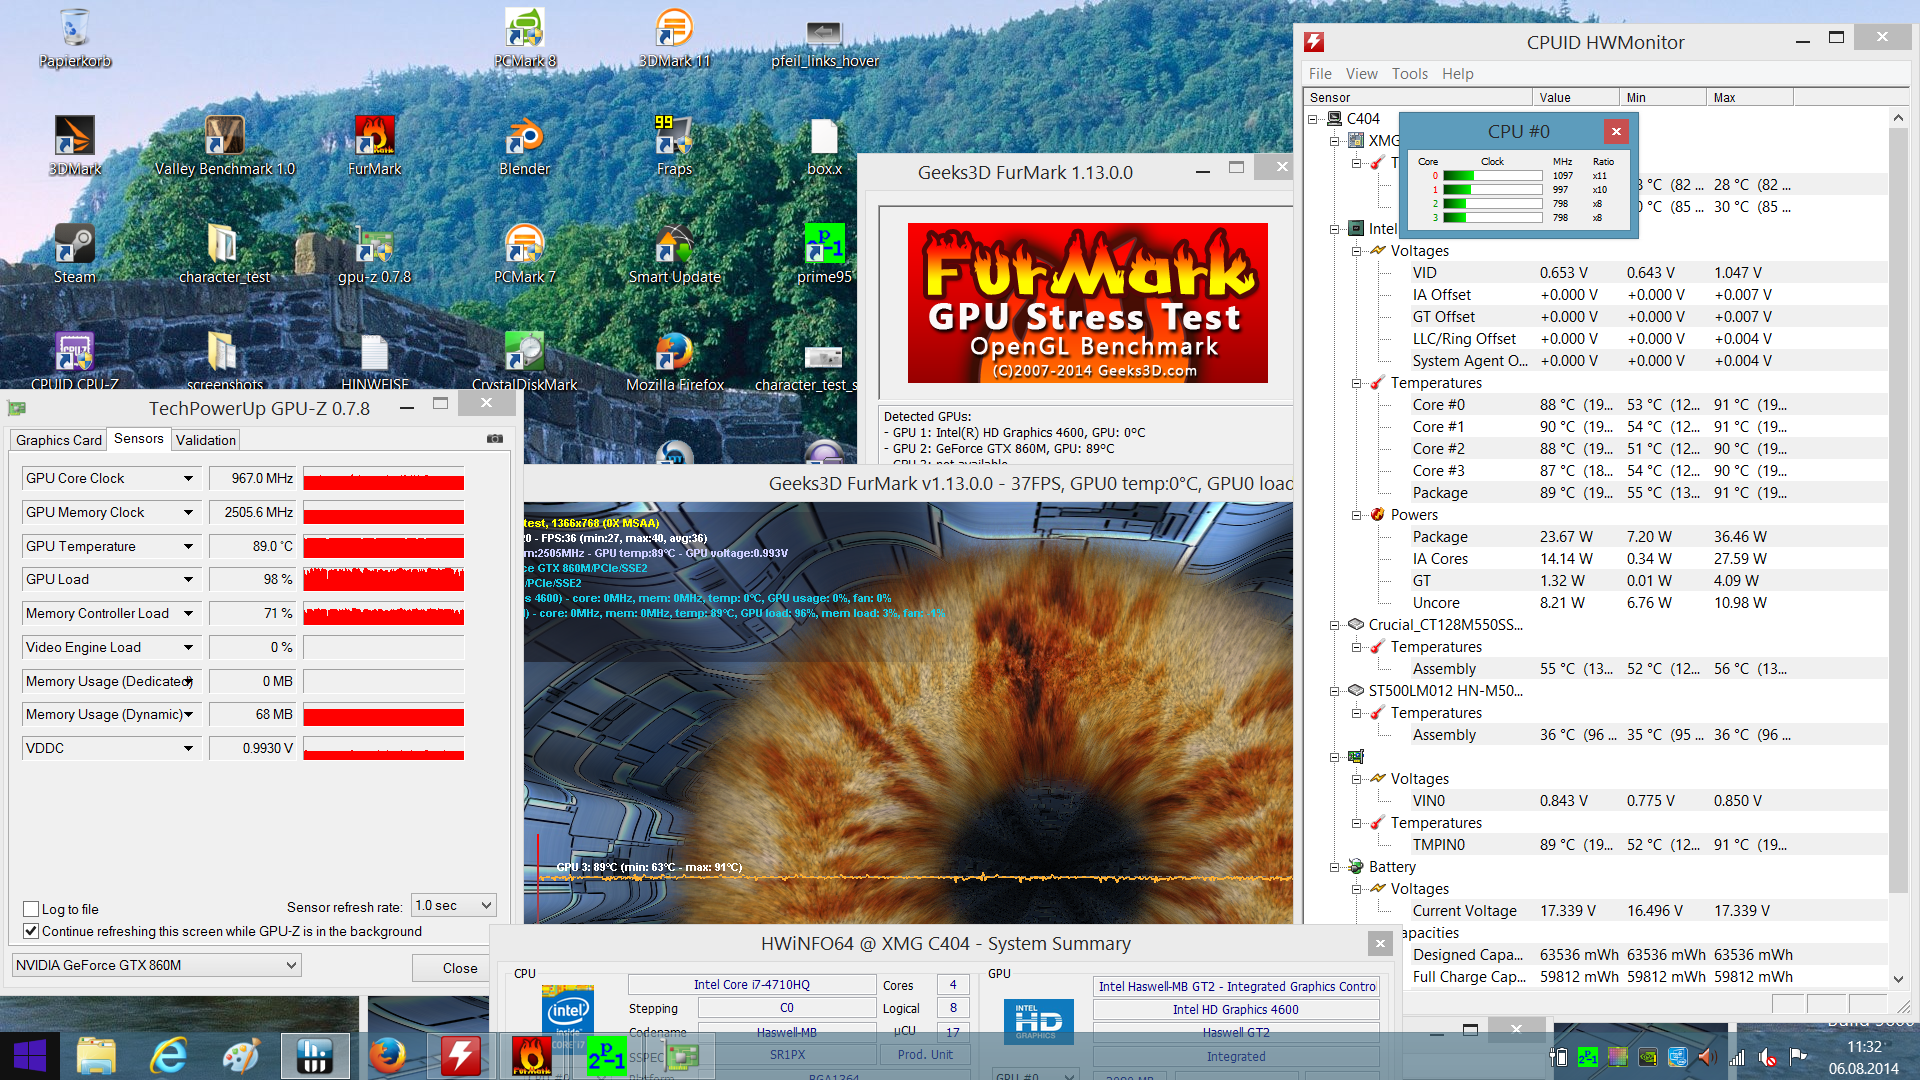Launch the PCMark 8 desktop shortcut
Screen dimensions: 1920x1080
tap(525, 38)
